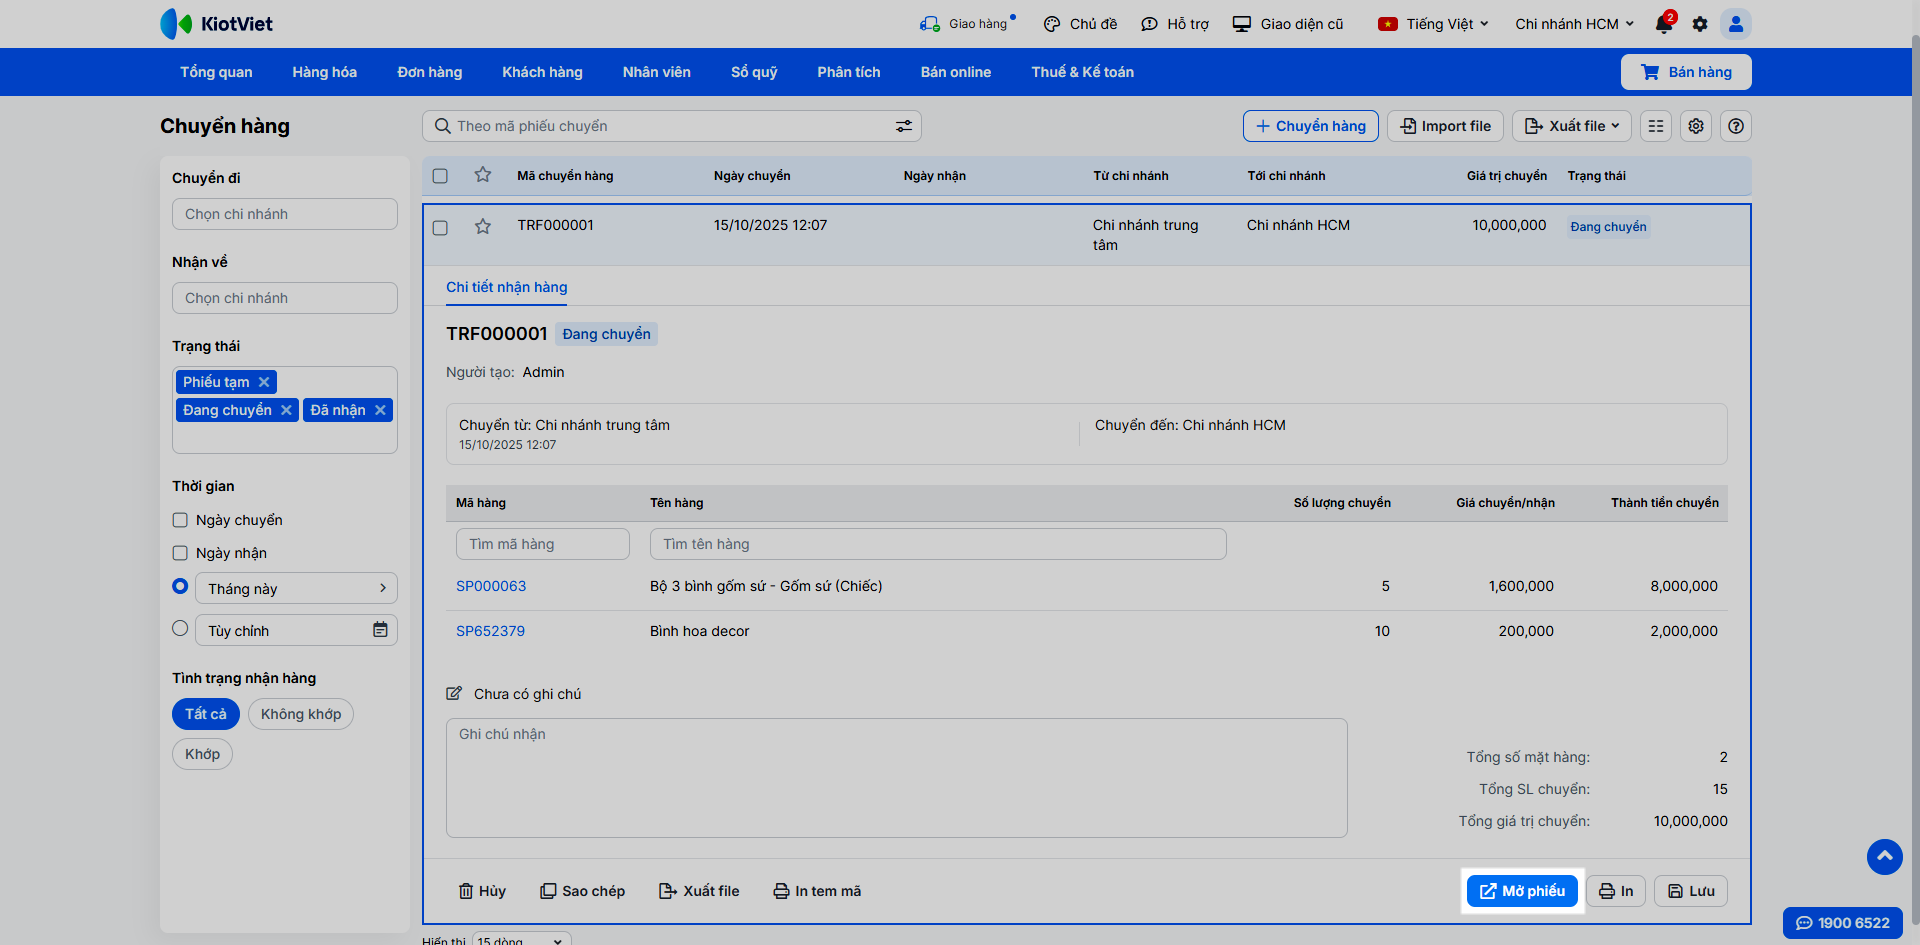Switch to Chi tiết nhận hàng tab
Viewport: 1920px width, 945px height.
(x=507, y=287)
